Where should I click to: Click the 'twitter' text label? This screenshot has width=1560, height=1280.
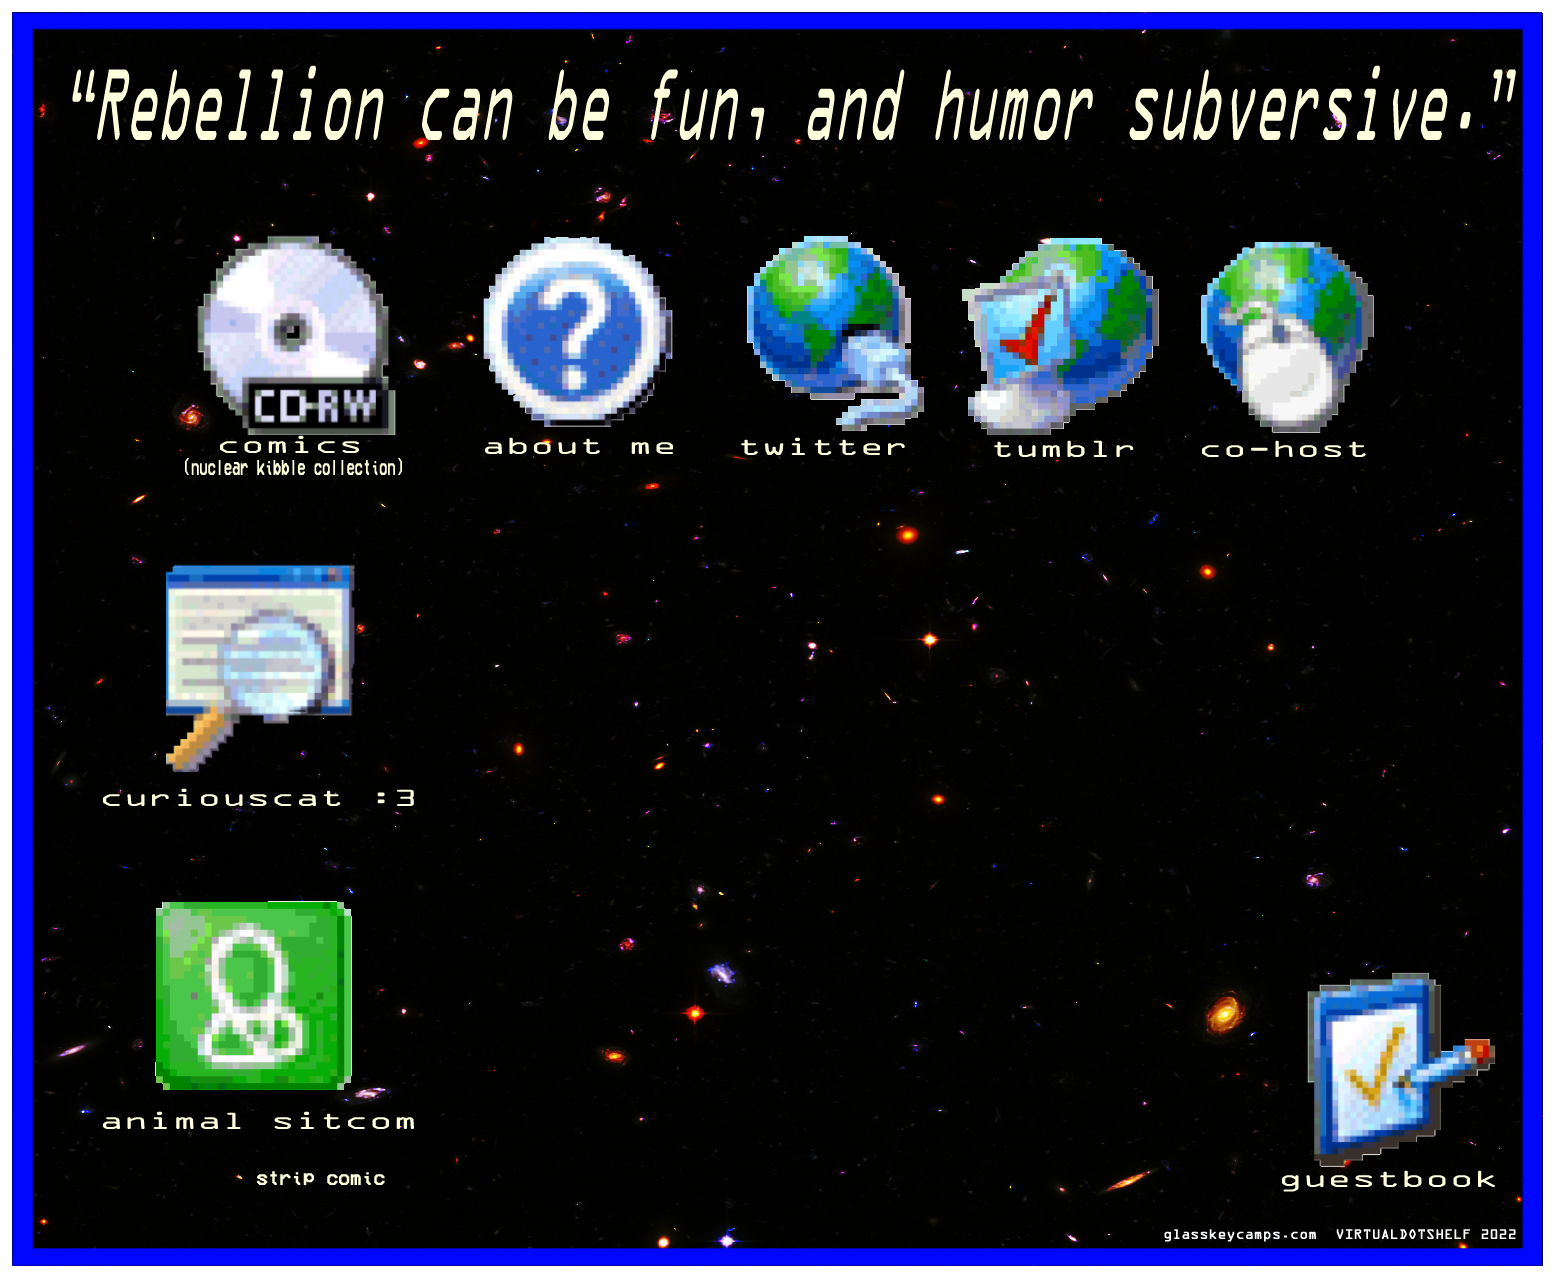pos(823,448)
